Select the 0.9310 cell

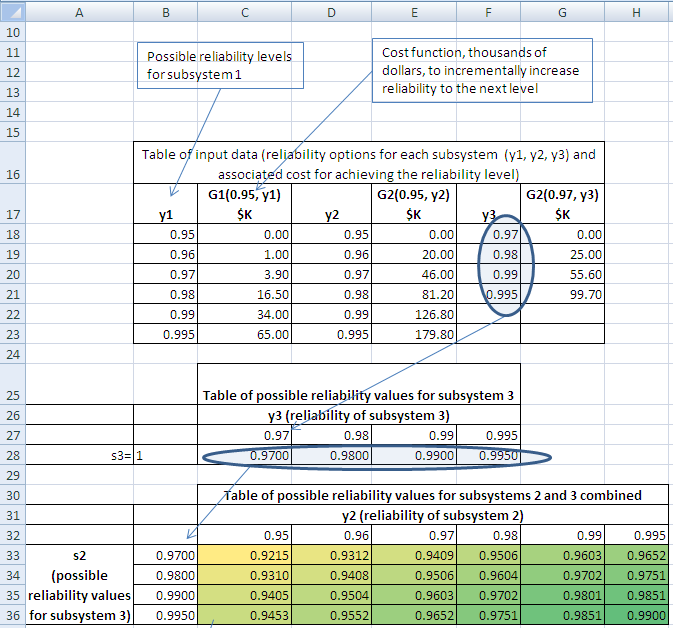coord(245,575)
